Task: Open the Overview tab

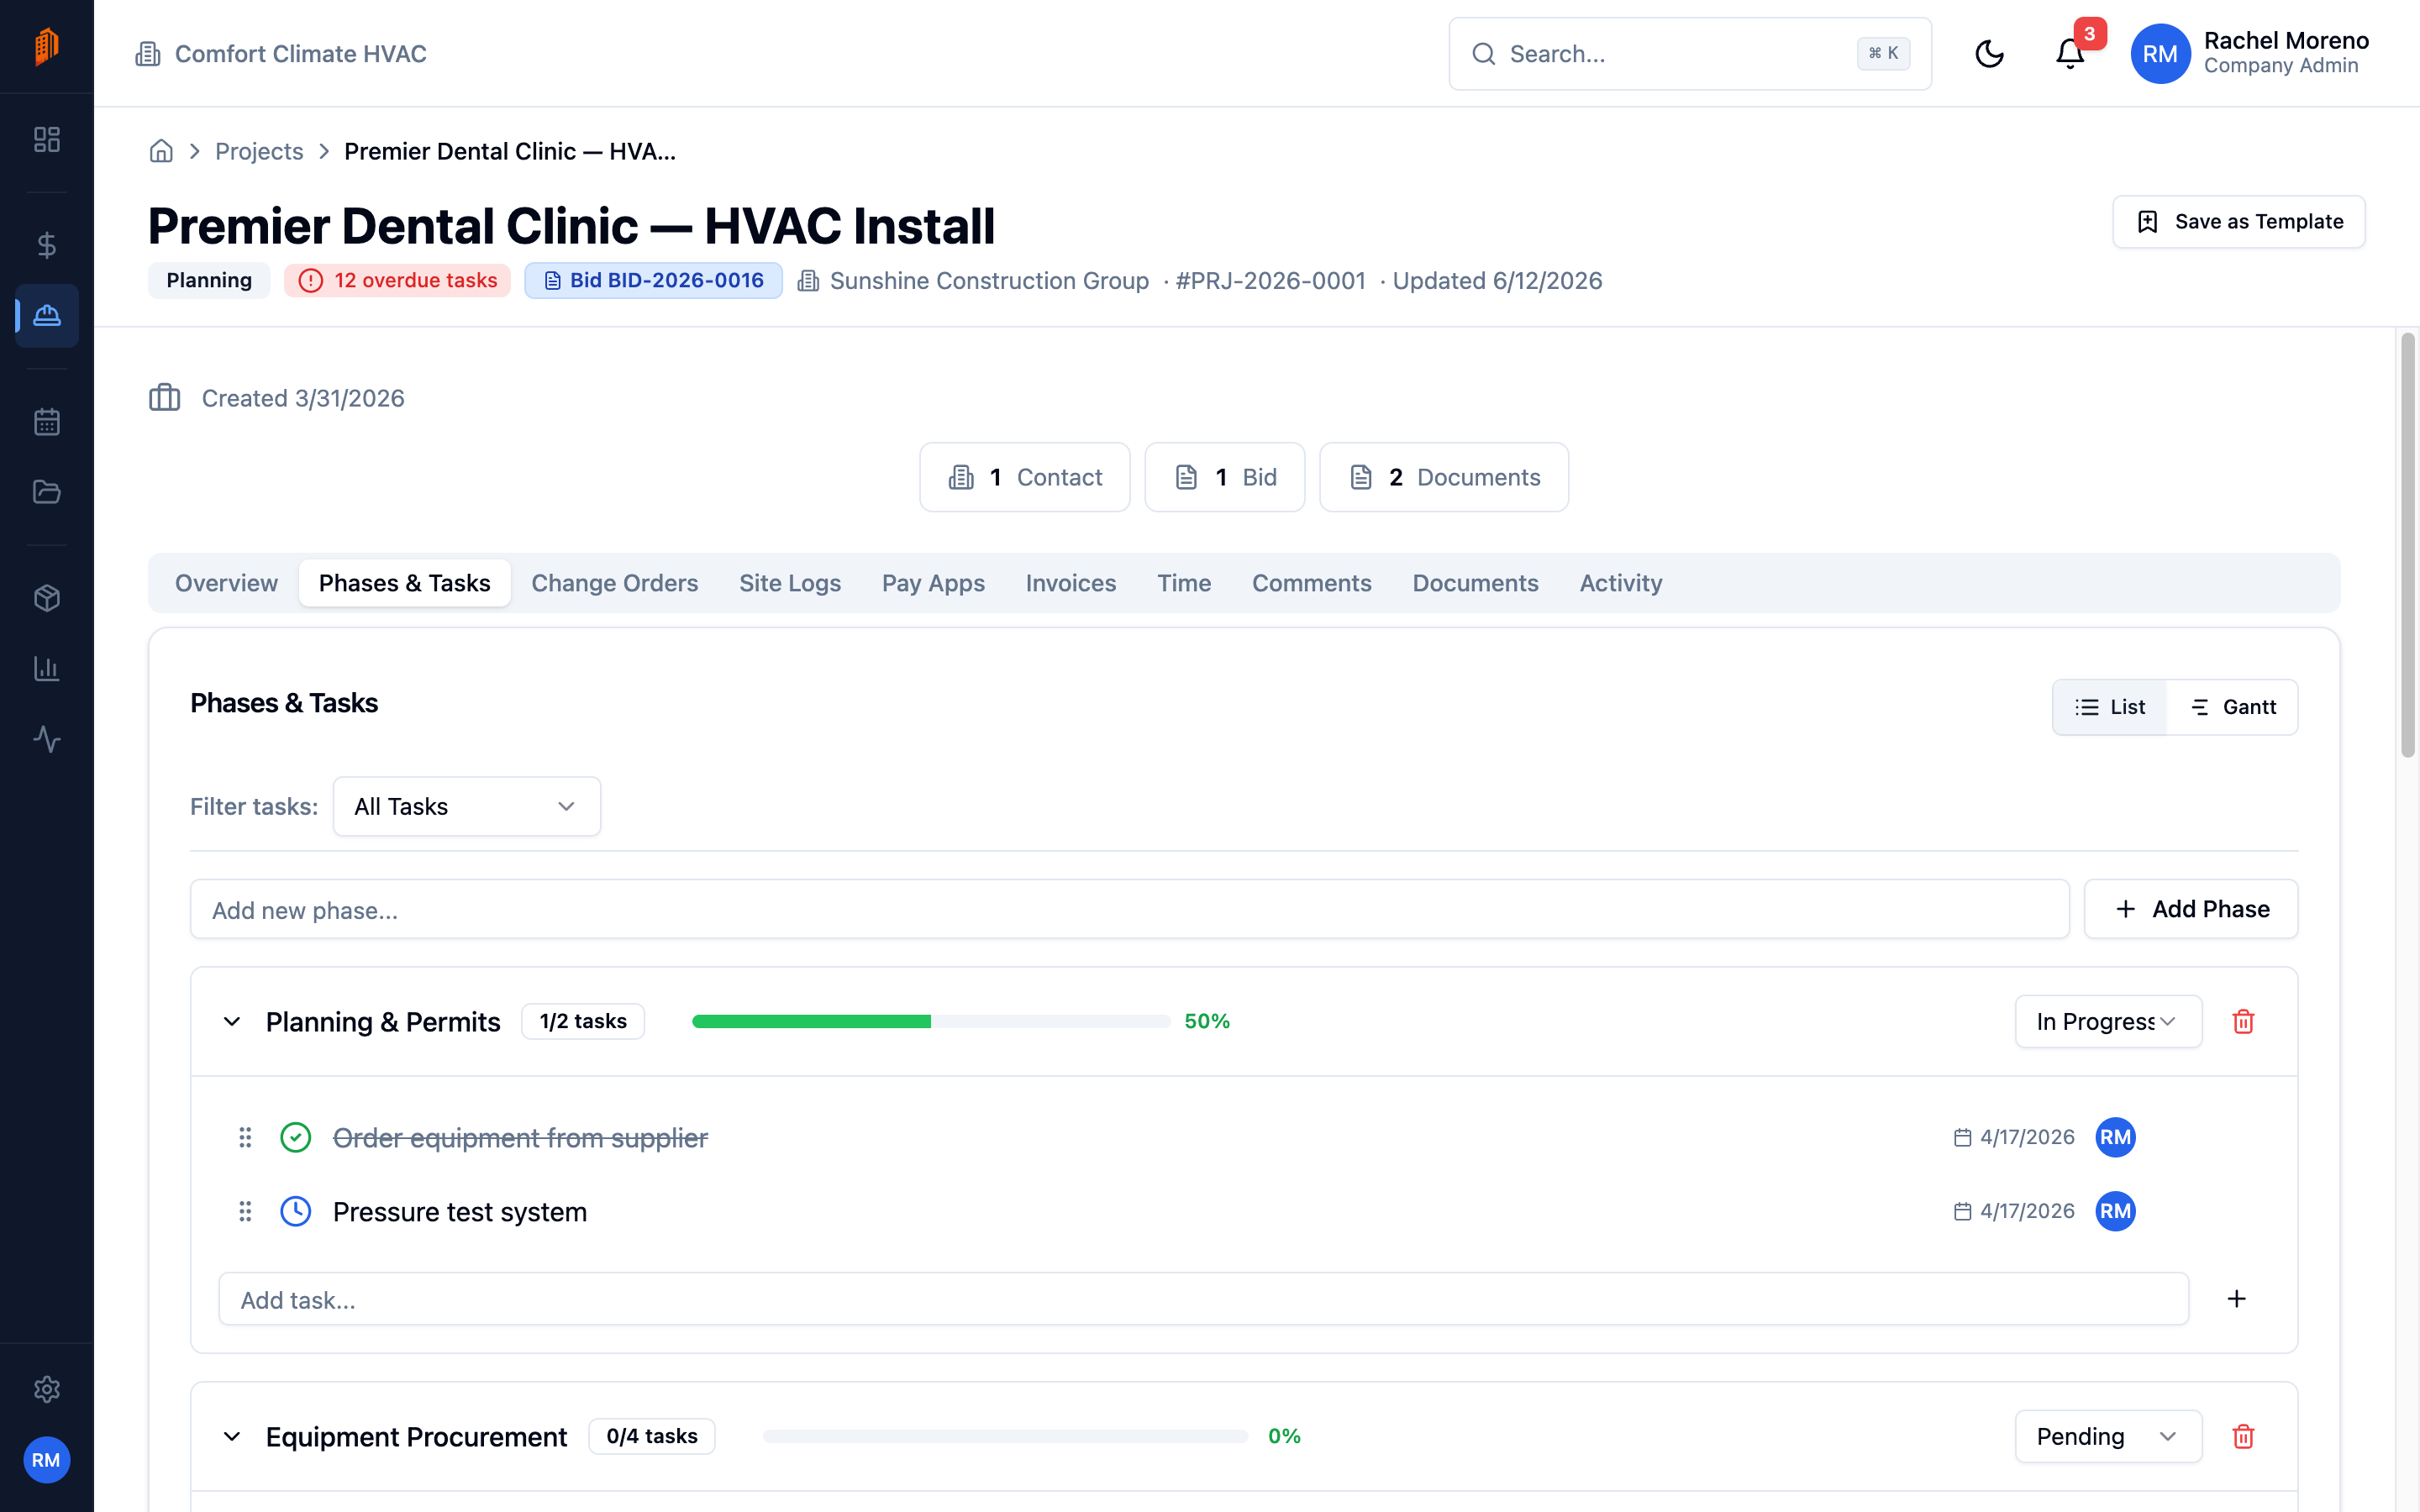Action: pos(226,583)
